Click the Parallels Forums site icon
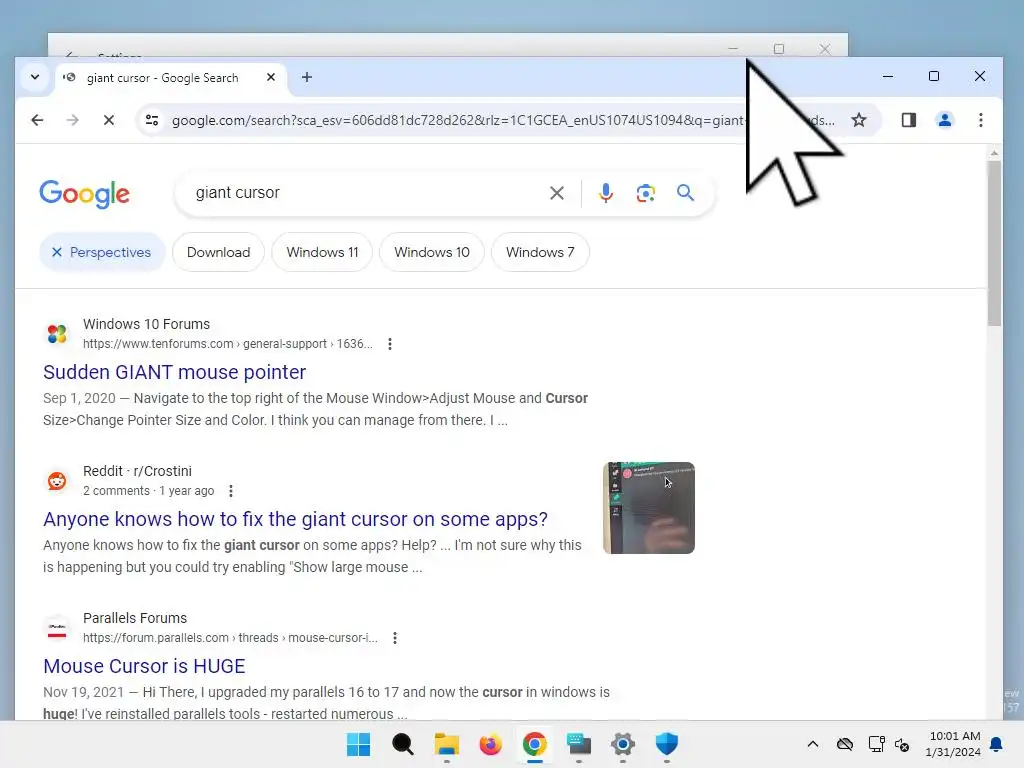Screen dimensions: 1024x768 (x=57, y=628)
